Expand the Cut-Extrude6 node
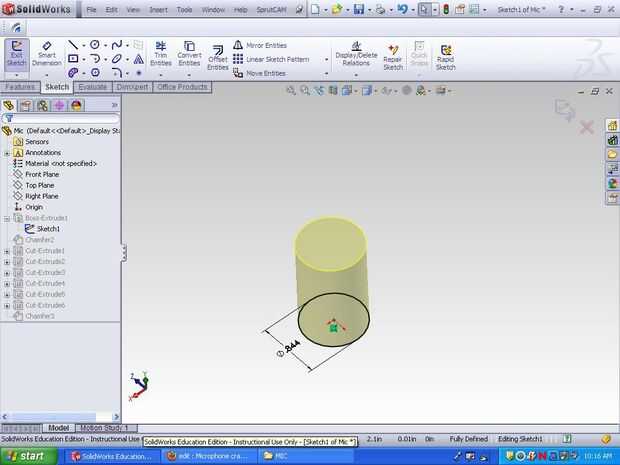This screenshot has height=465, width=620. (x=6, y=306)
